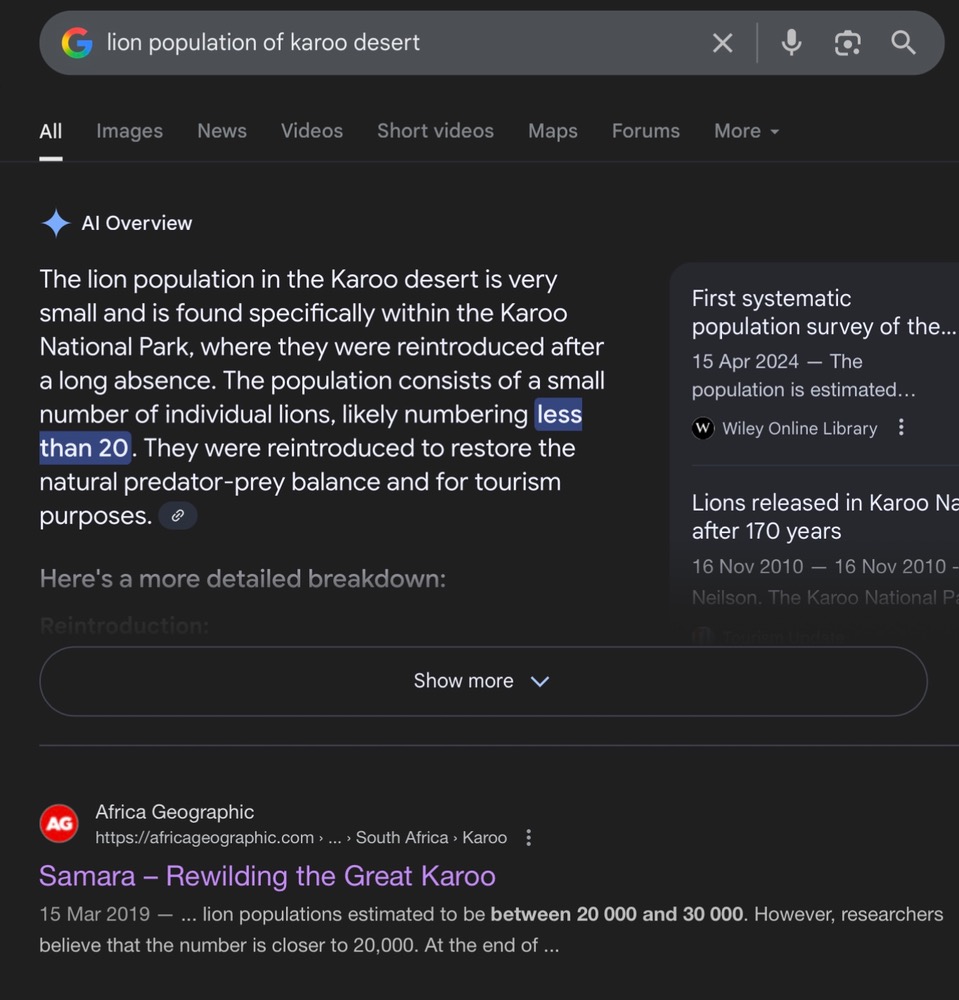The height and width of the screenshot is (1000, 959).
Task: Open 'Samara – Rewilding the Great Karoo' result
Action: [267, 876]
